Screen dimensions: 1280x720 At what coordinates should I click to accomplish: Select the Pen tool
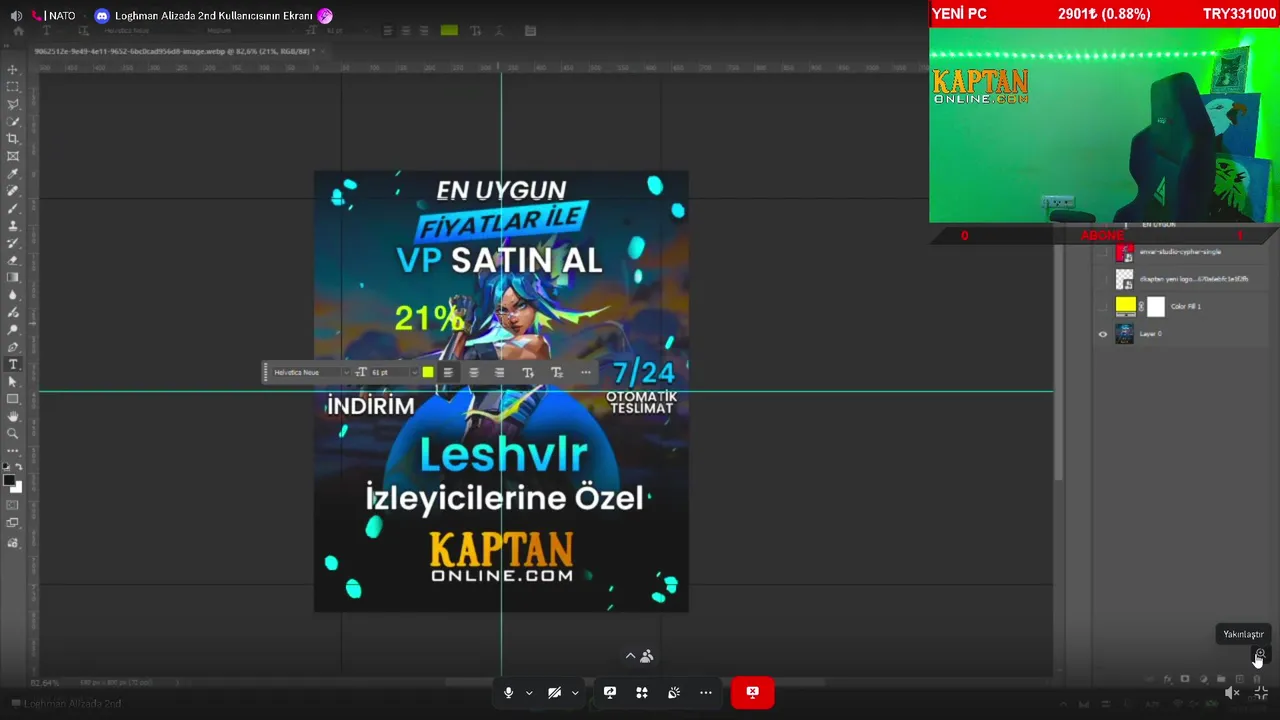(x=13, y=347)
